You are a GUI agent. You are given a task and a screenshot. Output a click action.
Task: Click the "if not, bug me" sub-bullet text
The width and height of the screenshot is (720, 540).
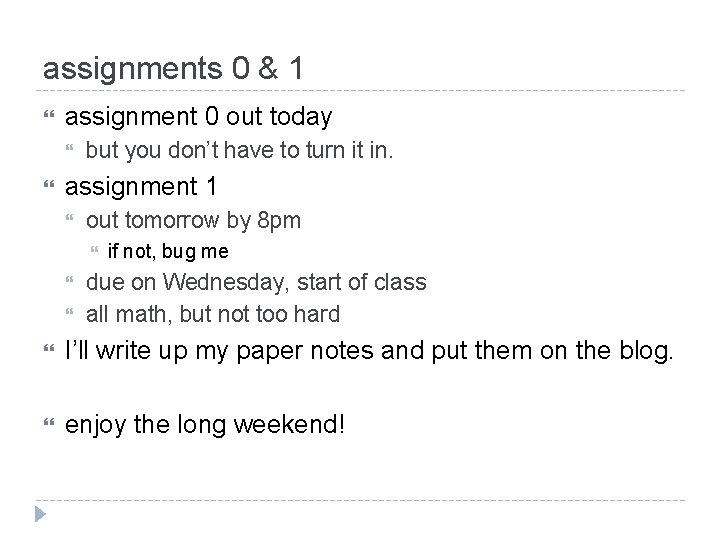click(167, 251)
